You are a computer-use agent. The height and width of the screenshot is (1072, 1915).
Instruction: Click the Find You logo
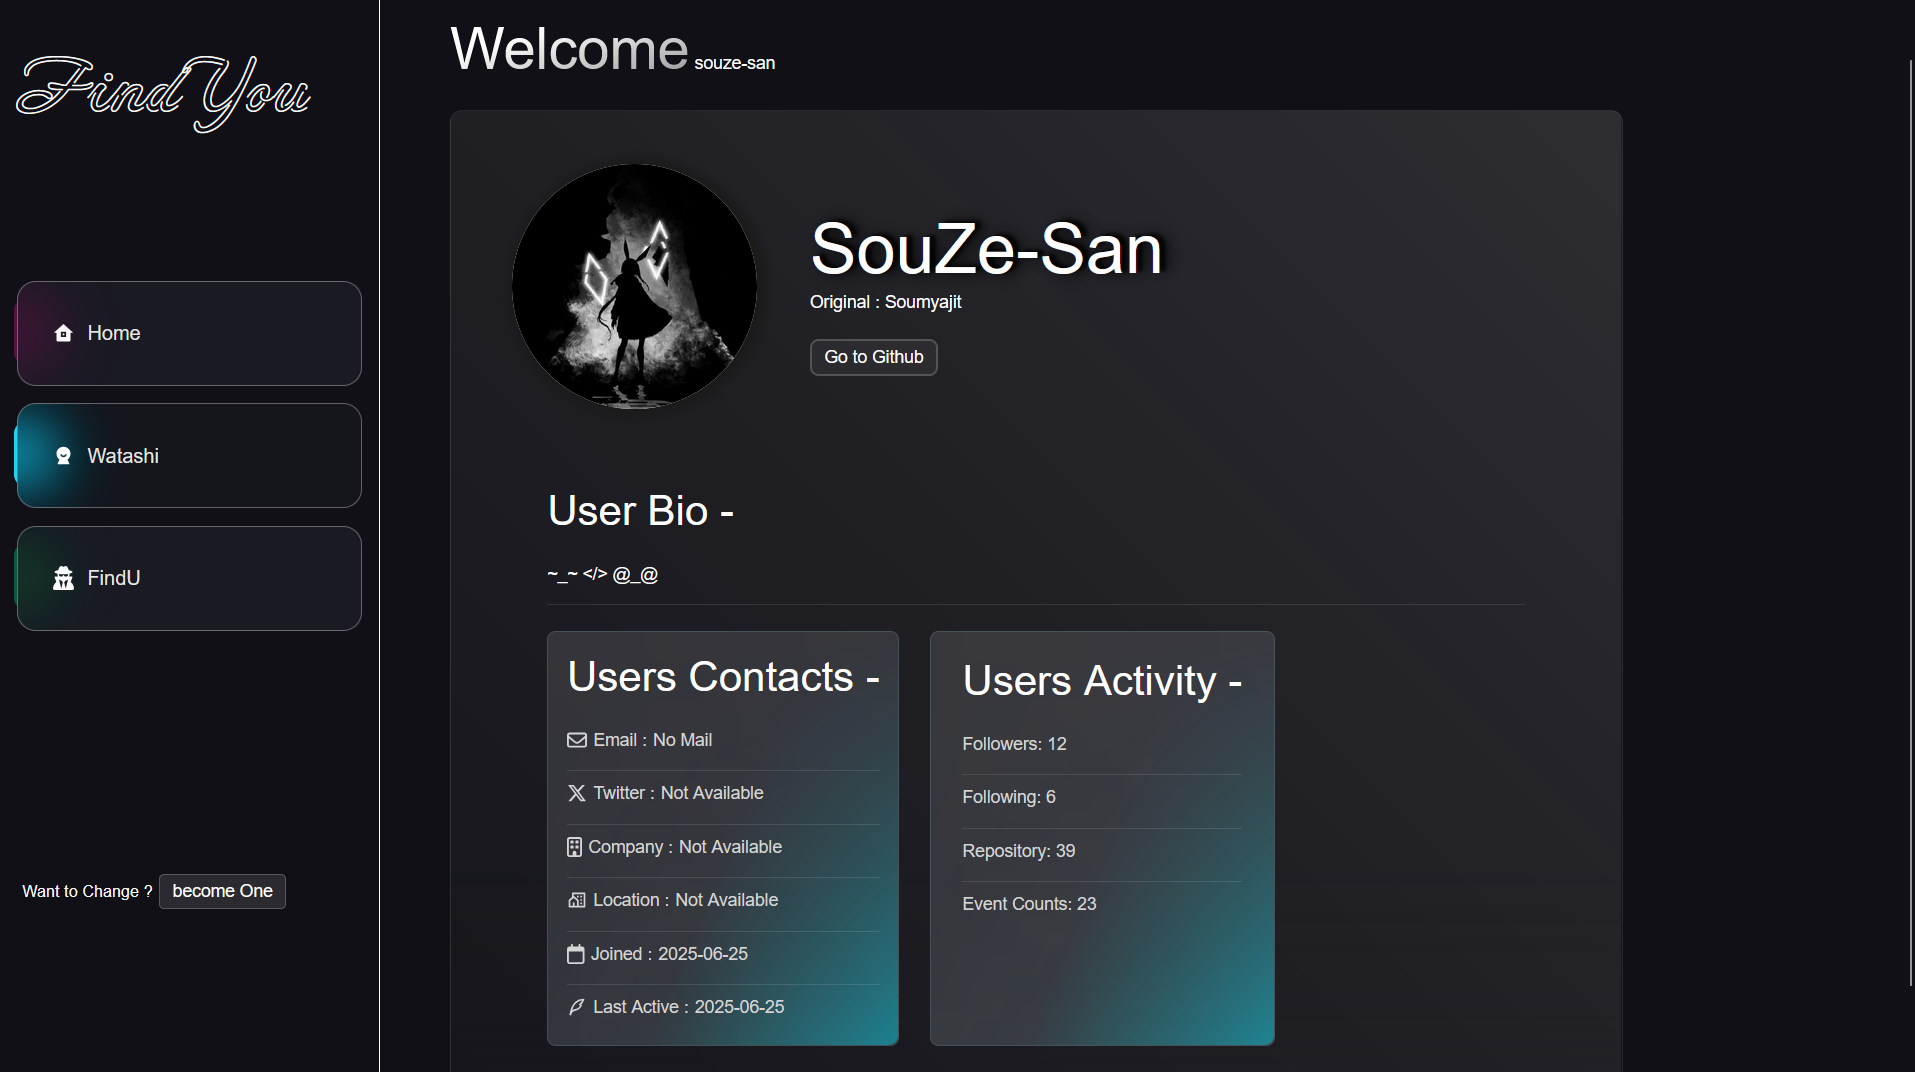(x=164, y=93)
